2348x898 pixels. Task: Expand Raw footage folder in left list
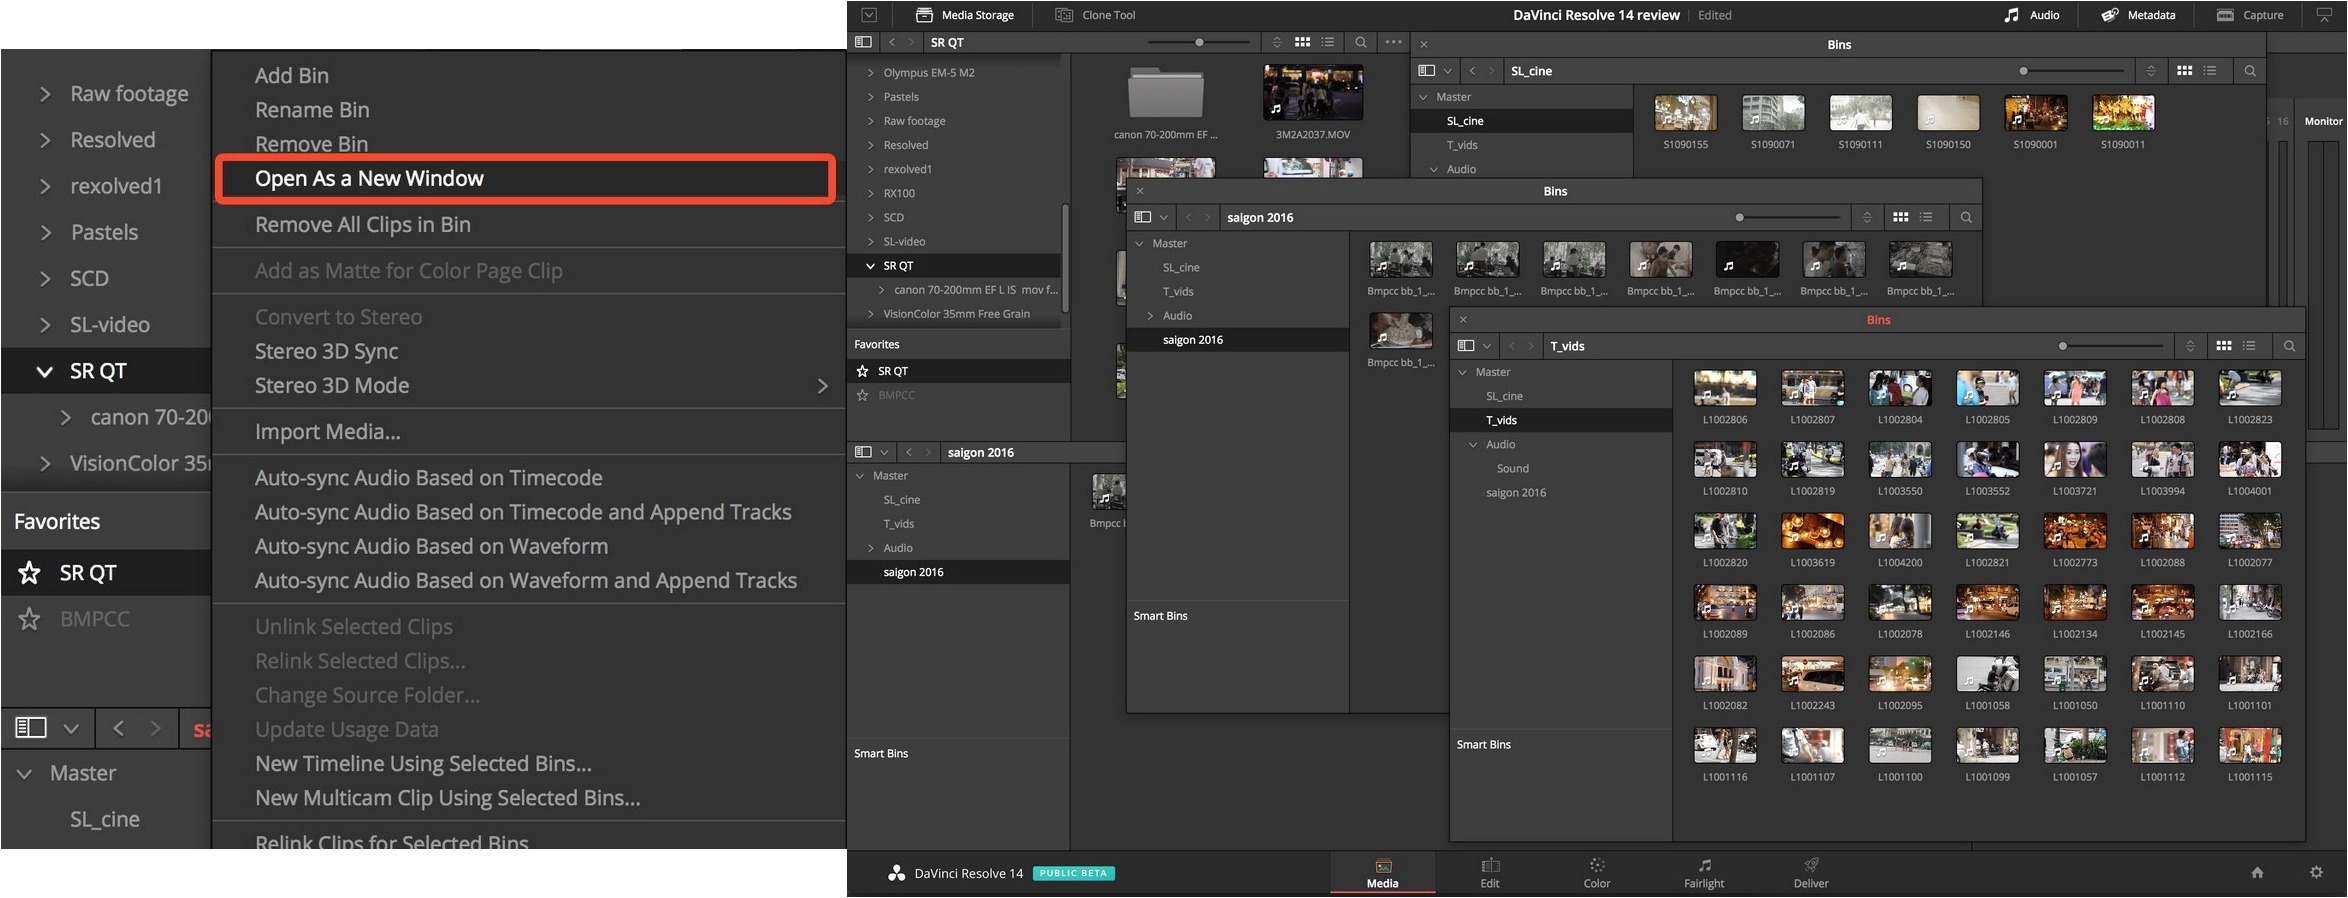pos(45,94)
